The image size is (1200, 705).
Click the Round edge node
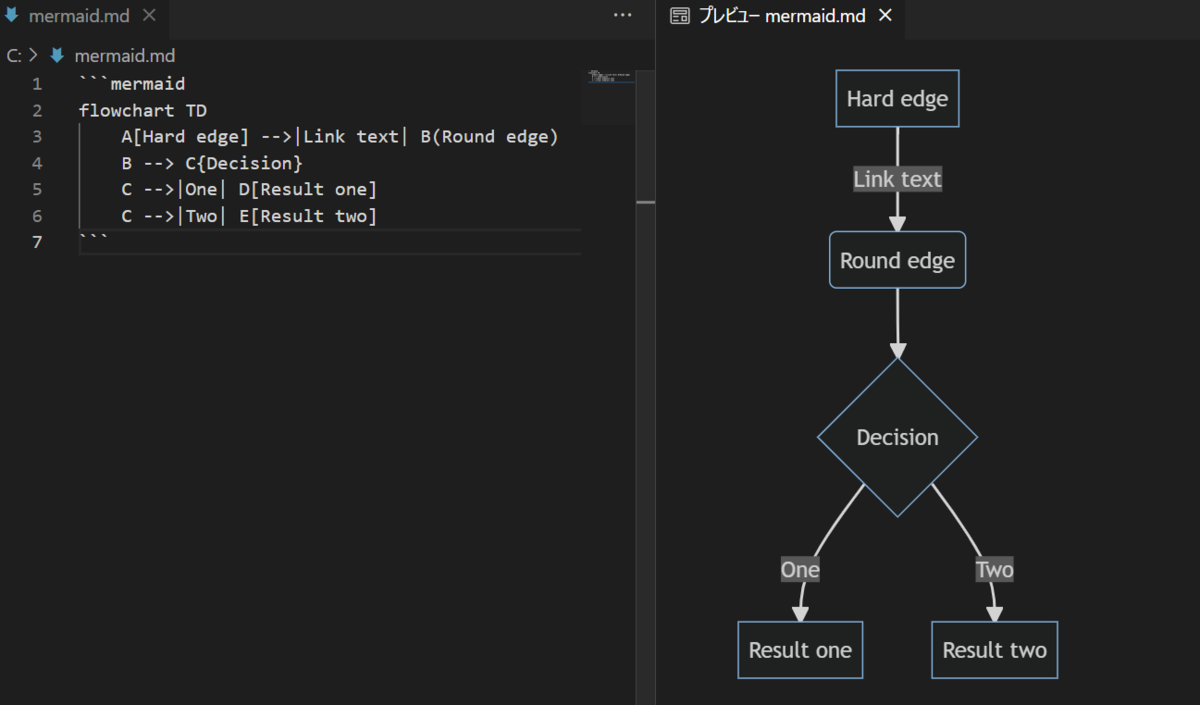tap(897, 261)
